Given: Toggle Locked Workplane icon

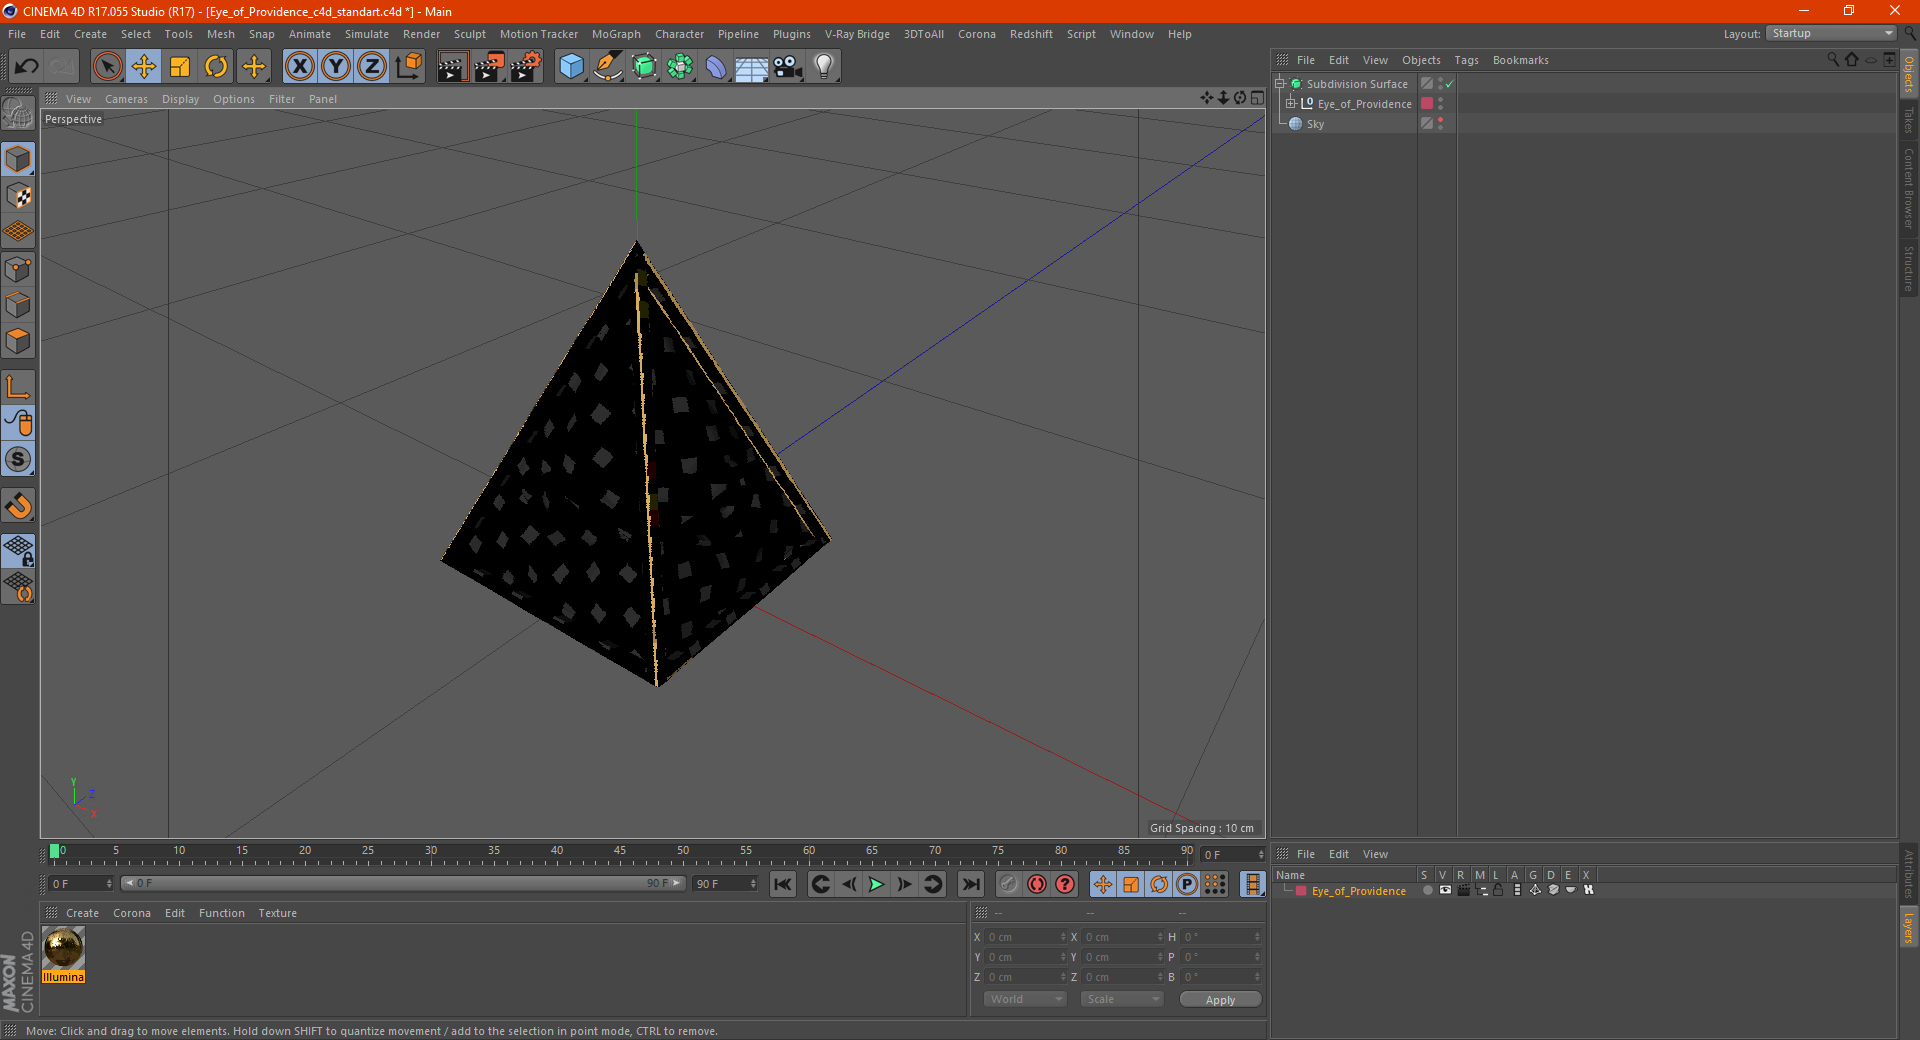Looking at the screenshot, I should (x=18, y=550).
